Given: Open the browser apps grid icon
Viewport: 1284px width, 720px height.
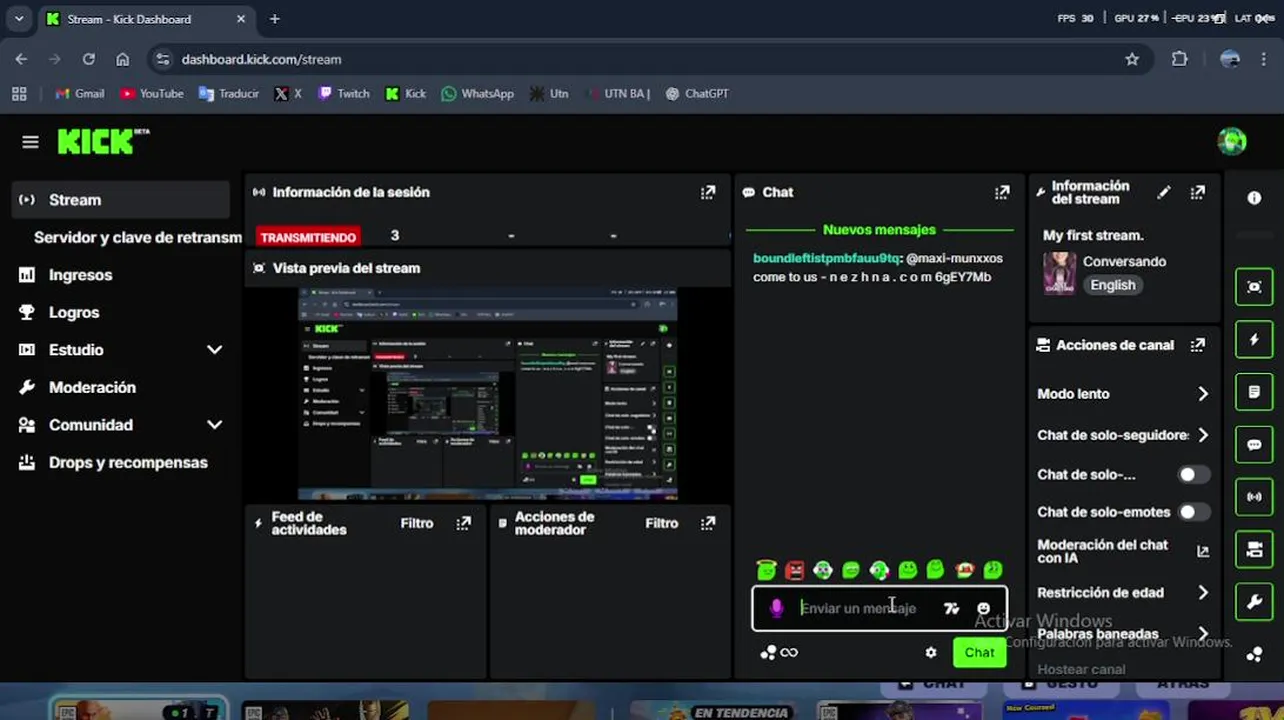Looking at the screenshot, I should tap(19, 93).
